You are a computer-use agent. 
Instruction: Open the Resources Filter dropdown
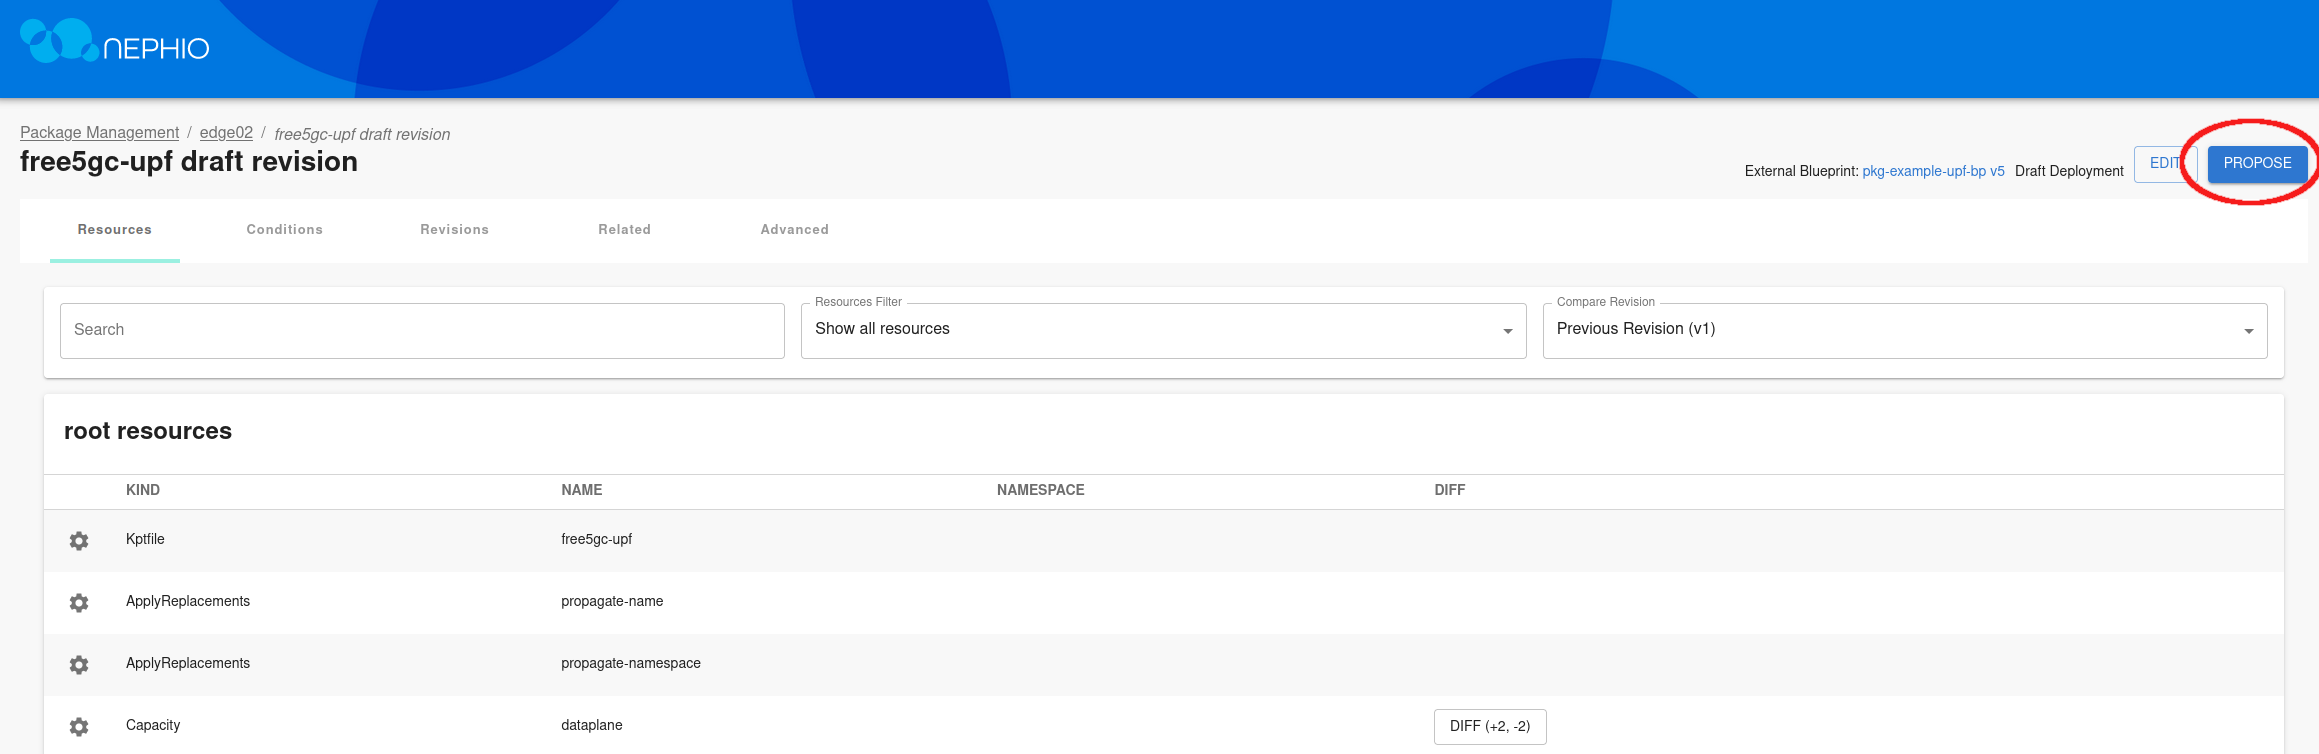coord(1162,330)
